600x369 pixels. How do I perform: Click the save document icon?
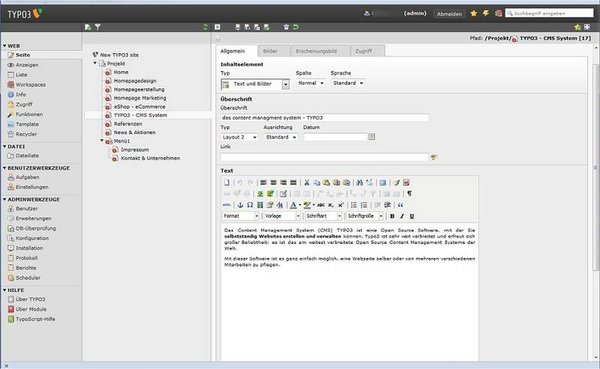pyautogui.click(x=237, y=27)
